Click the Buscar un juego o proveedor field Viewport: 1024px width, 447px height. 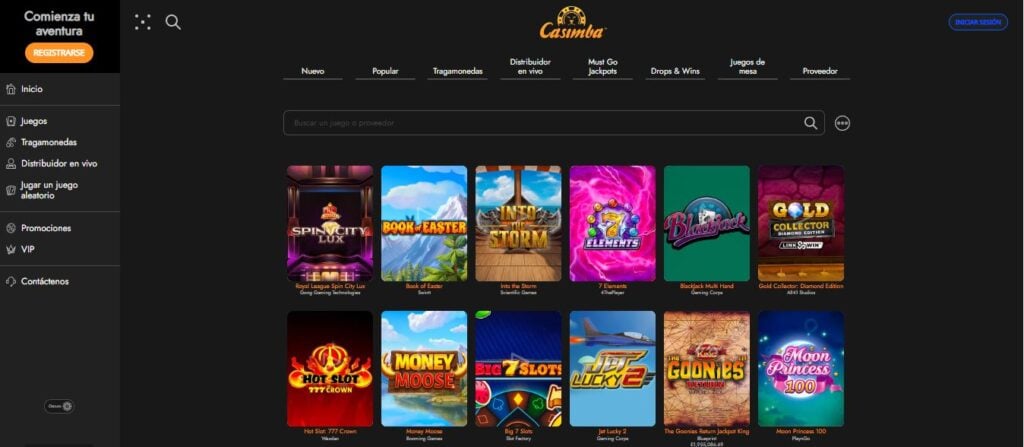tap(542, 123)
